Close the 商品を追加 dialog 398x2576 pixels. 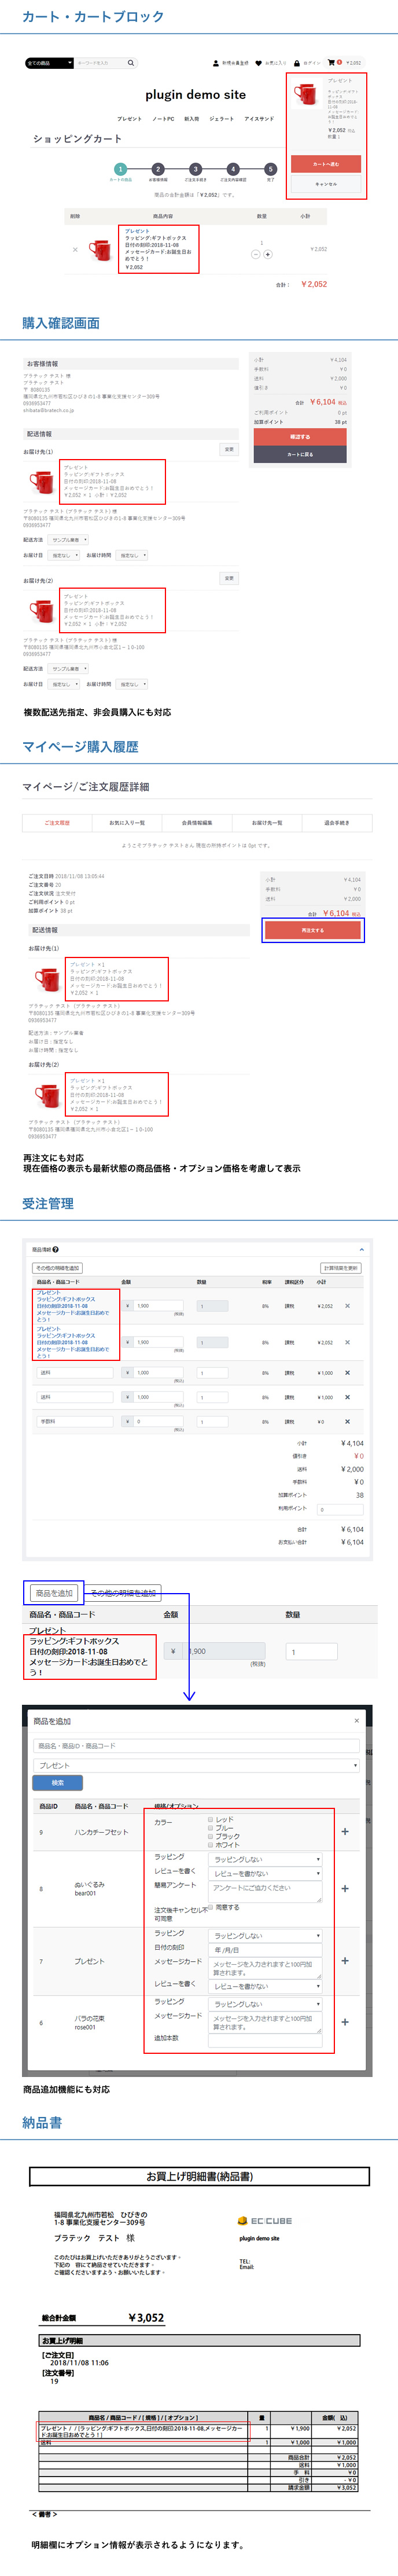[x=357, y=1721]
